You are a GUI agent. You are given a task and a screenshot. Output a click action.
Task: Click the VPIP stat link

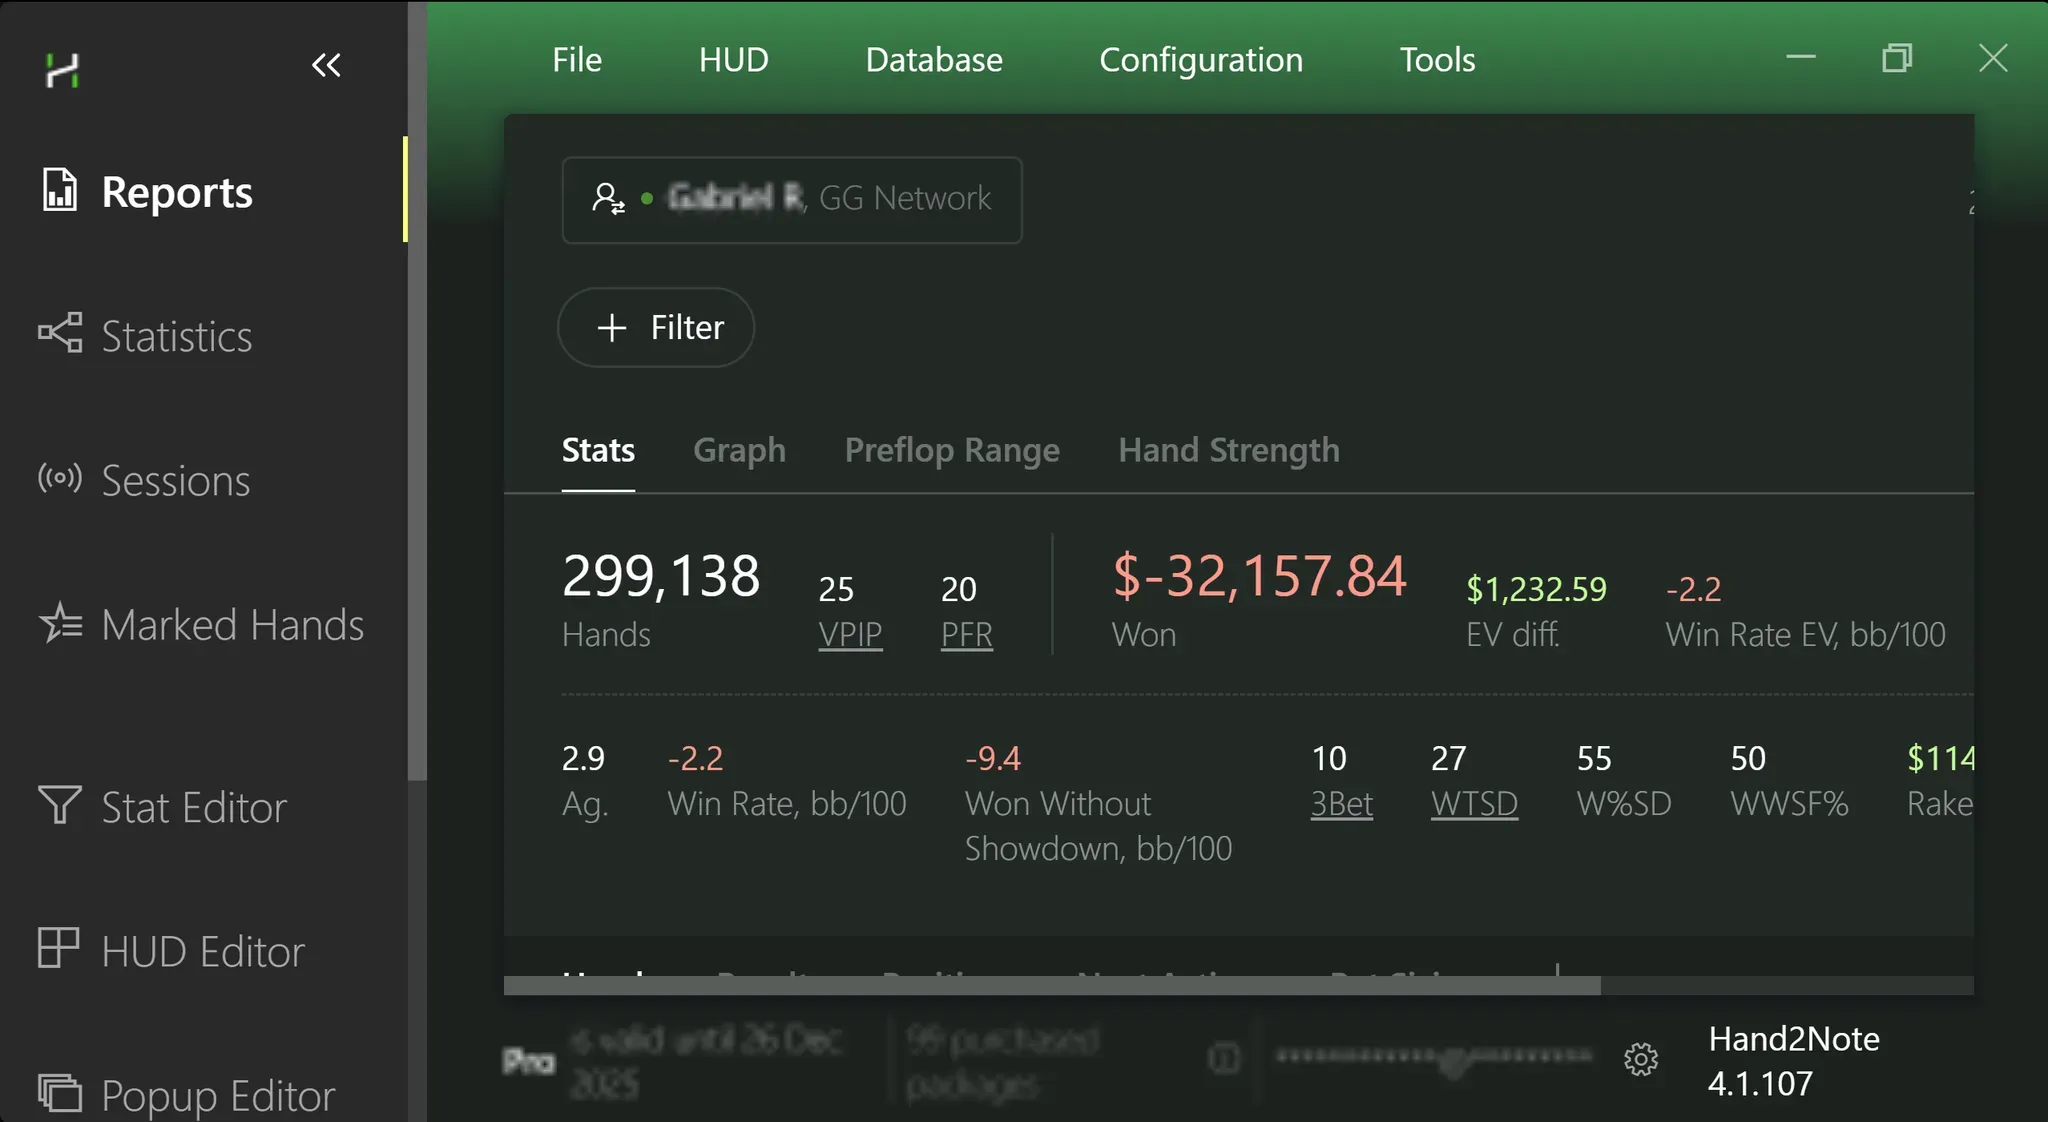850,634
